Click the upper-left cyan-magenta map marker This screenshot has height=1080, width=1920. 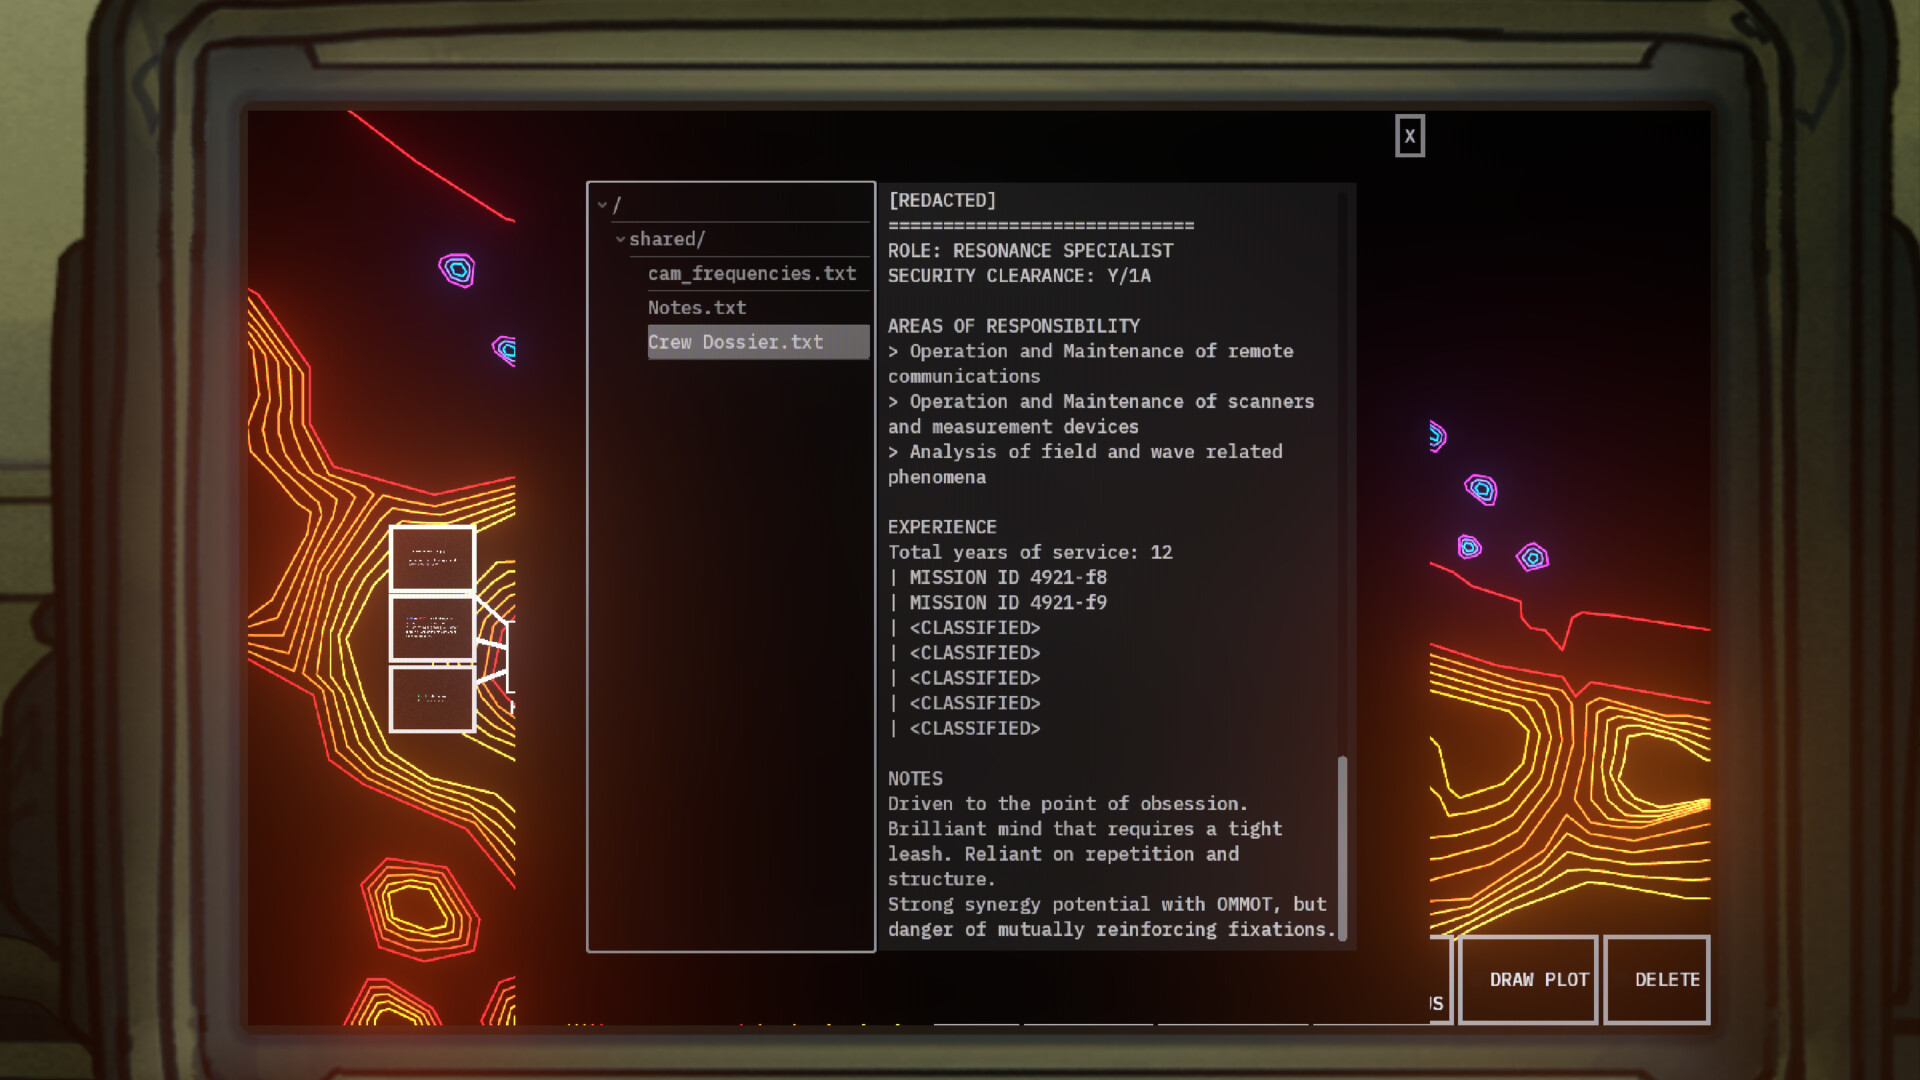pyautogui.click(x=457, y=269)
